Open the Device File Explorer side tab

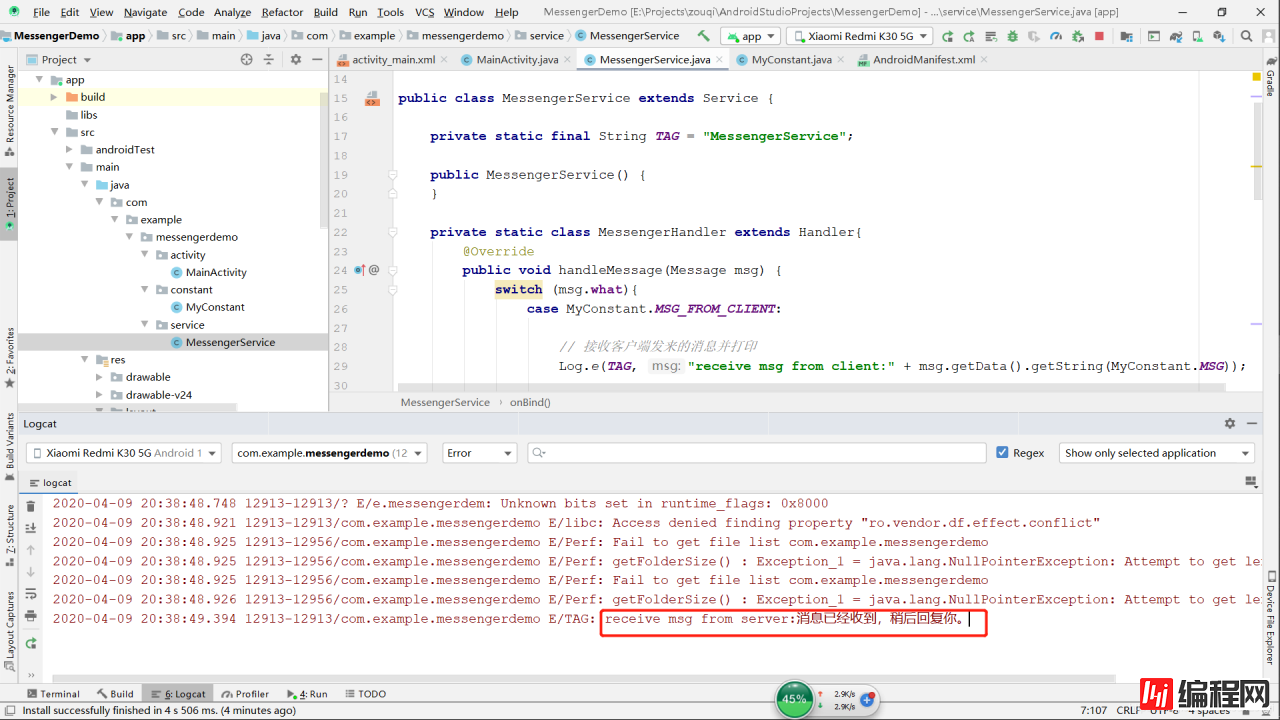(x=1270, y=617)
